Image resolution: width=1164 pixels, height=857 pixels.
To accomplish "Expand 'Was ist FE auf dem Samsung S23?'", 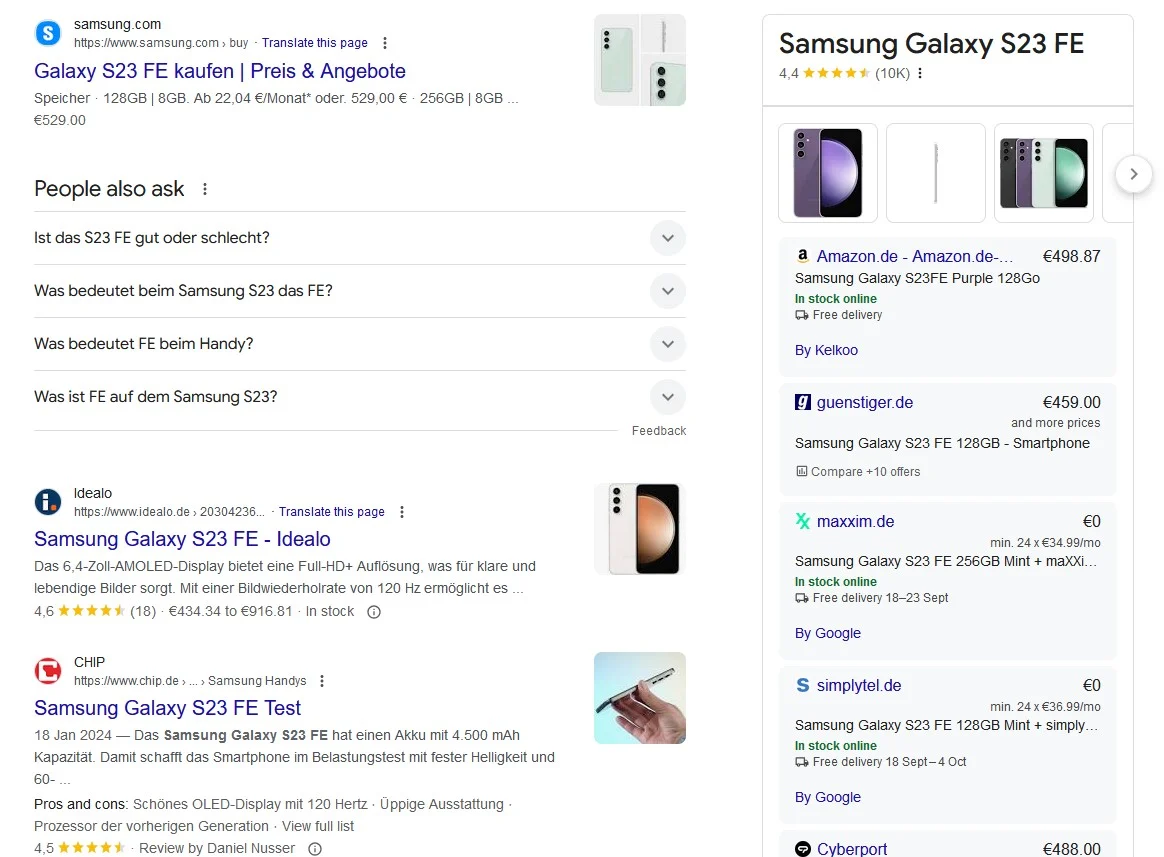I will [360, 397].
